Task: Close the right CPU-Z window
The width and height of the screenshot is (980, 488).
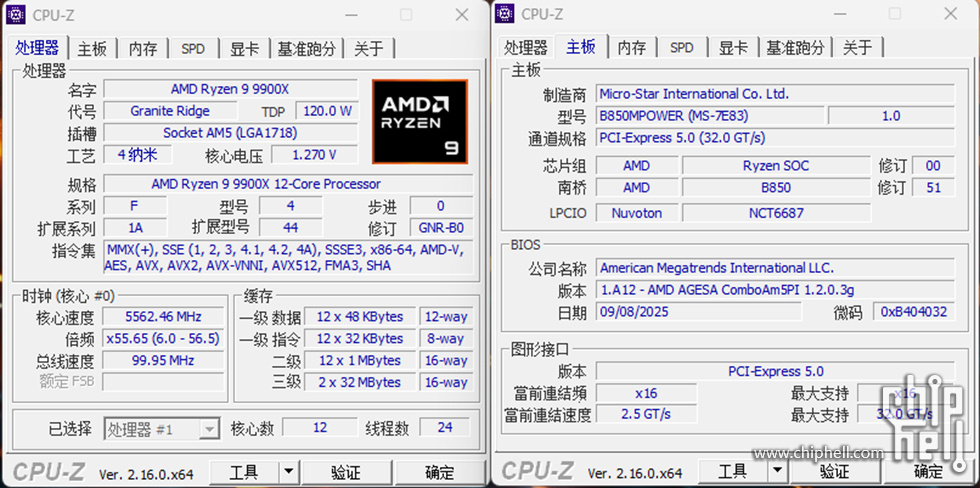Action: [x=951, y=14]
